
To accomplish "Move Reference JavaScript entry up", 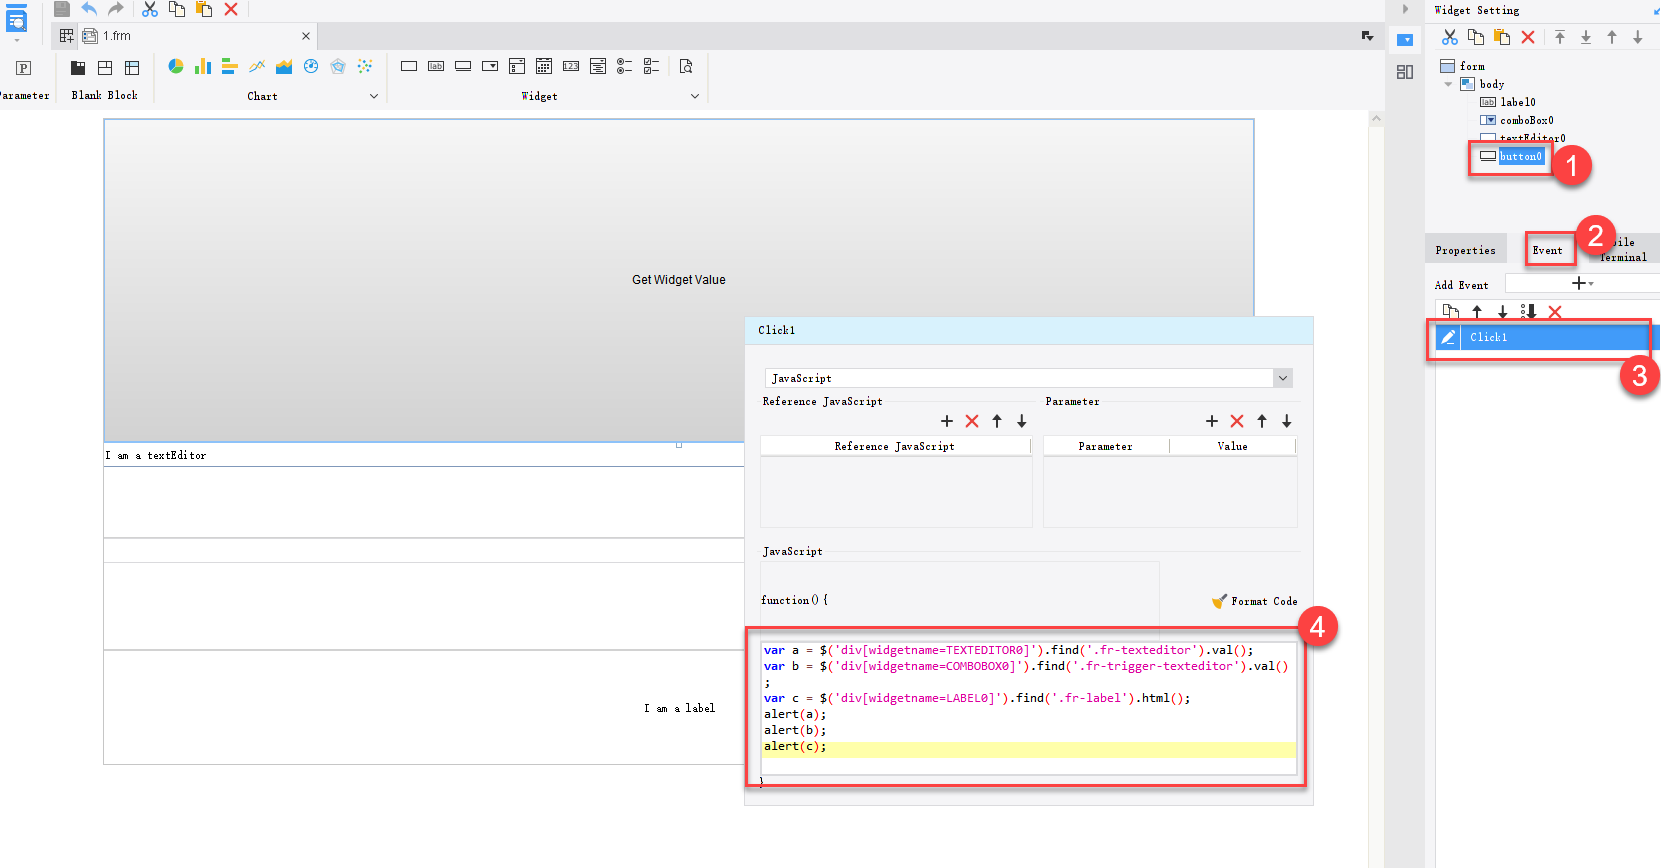I will [x=997, y=421].
